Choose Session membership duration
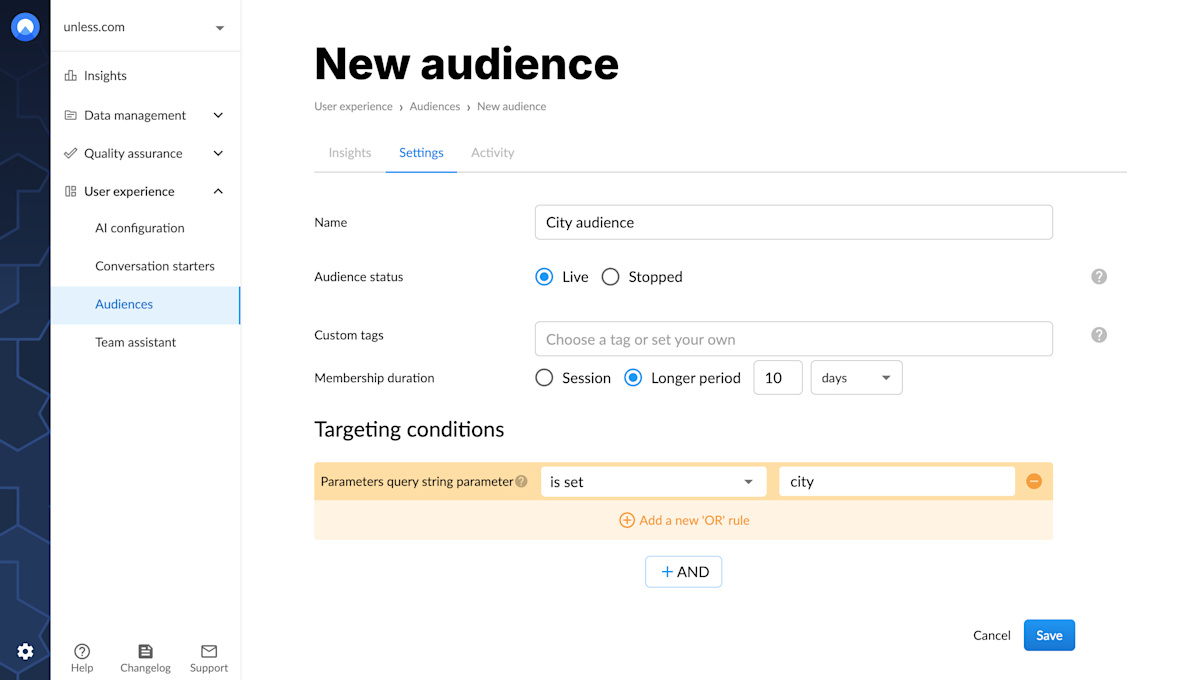The height and width of the screenshot is (680, 1200). 544,378
